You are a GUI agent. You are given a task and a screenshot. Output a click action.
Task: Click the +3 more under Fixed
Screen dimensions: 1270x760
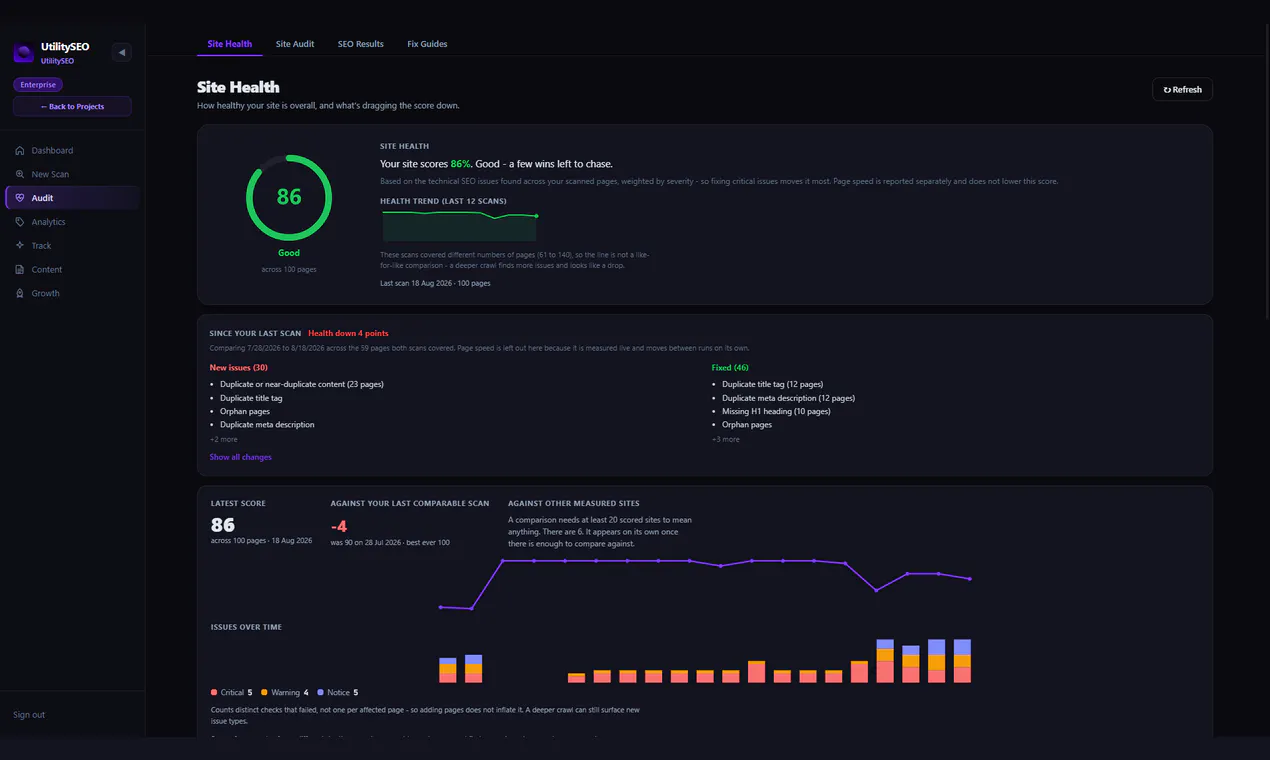(x=725, y=439)
